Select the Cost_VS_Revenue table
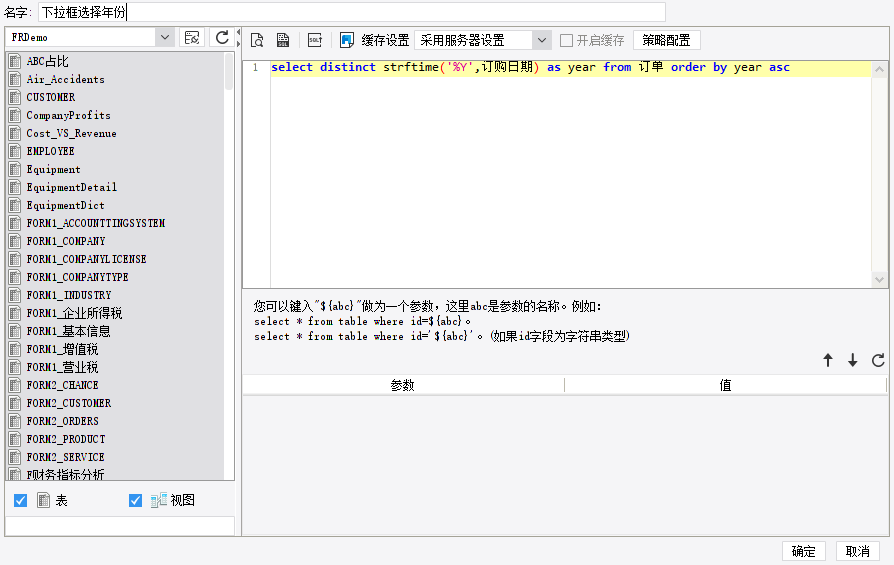The image size is (894, 565). 71,133
